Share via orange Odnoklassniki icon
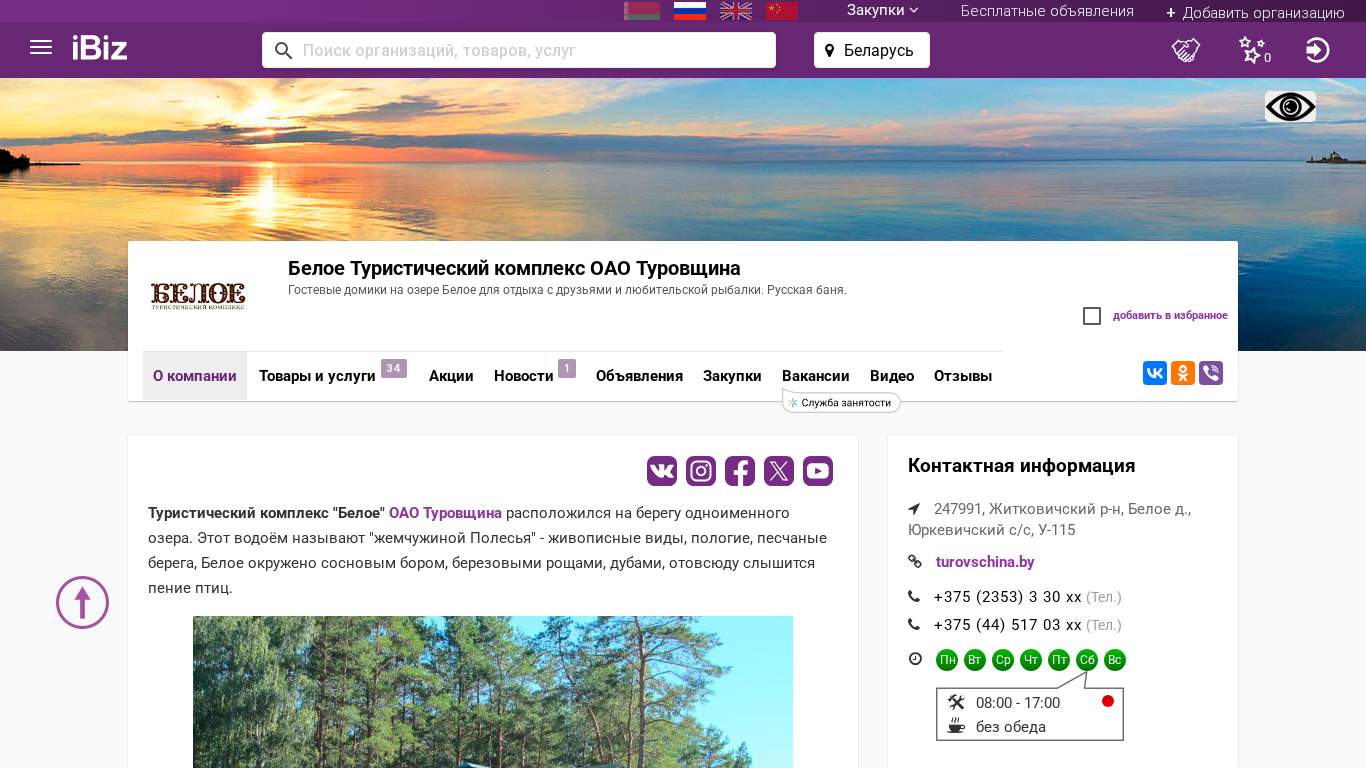The width and height of the screenshot is (1366, 768). [1183, 373]
